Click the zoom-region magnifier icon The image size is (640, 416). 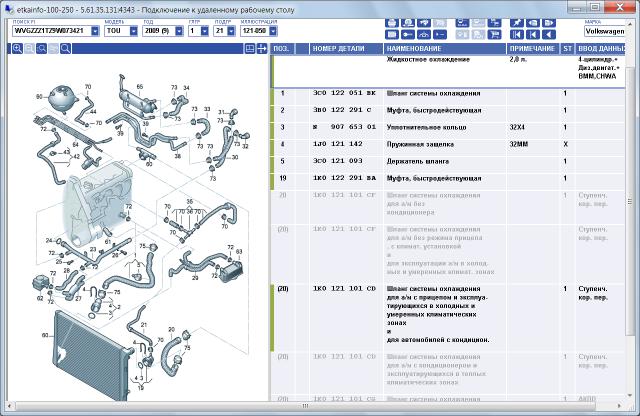pos(41,49)
